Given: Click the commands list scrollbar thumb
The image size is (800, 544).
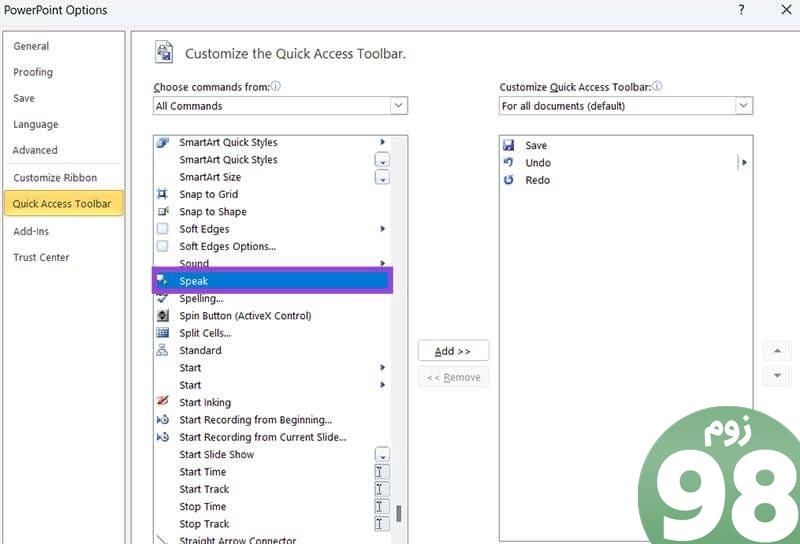Looking at the screenshot, I should 398,513.
